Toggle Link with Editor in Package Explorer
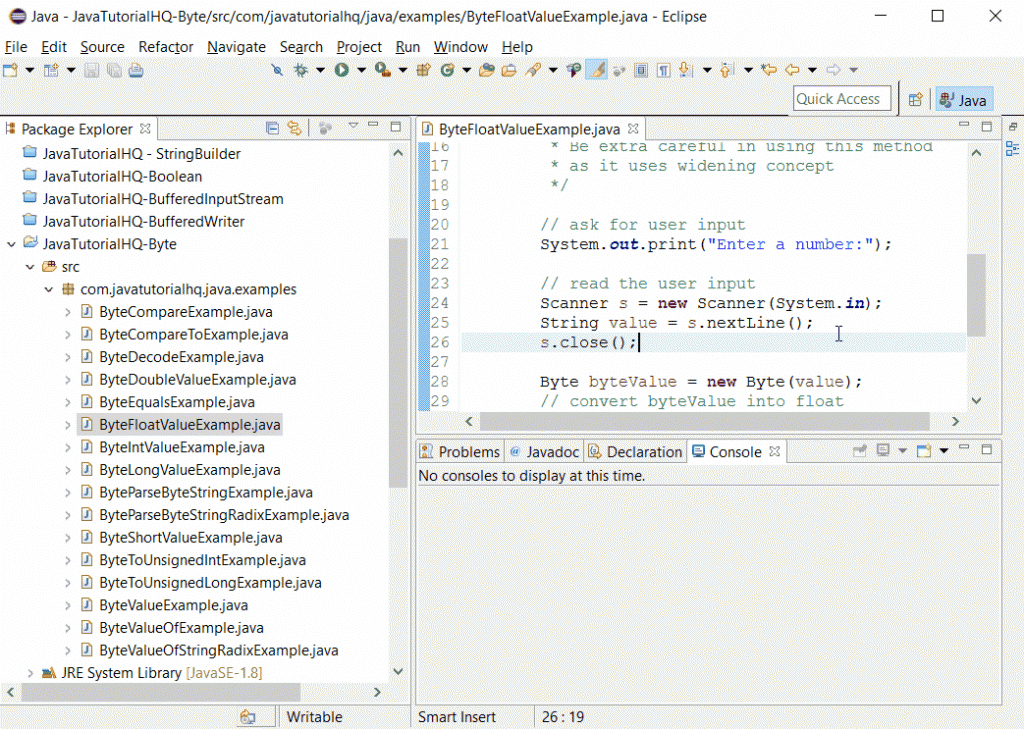The height and width of the screenshot is (729, 1024). point(295,128)
